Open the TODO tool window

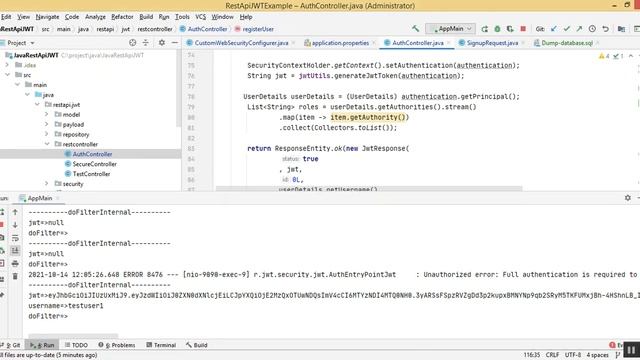coord(76,345)
